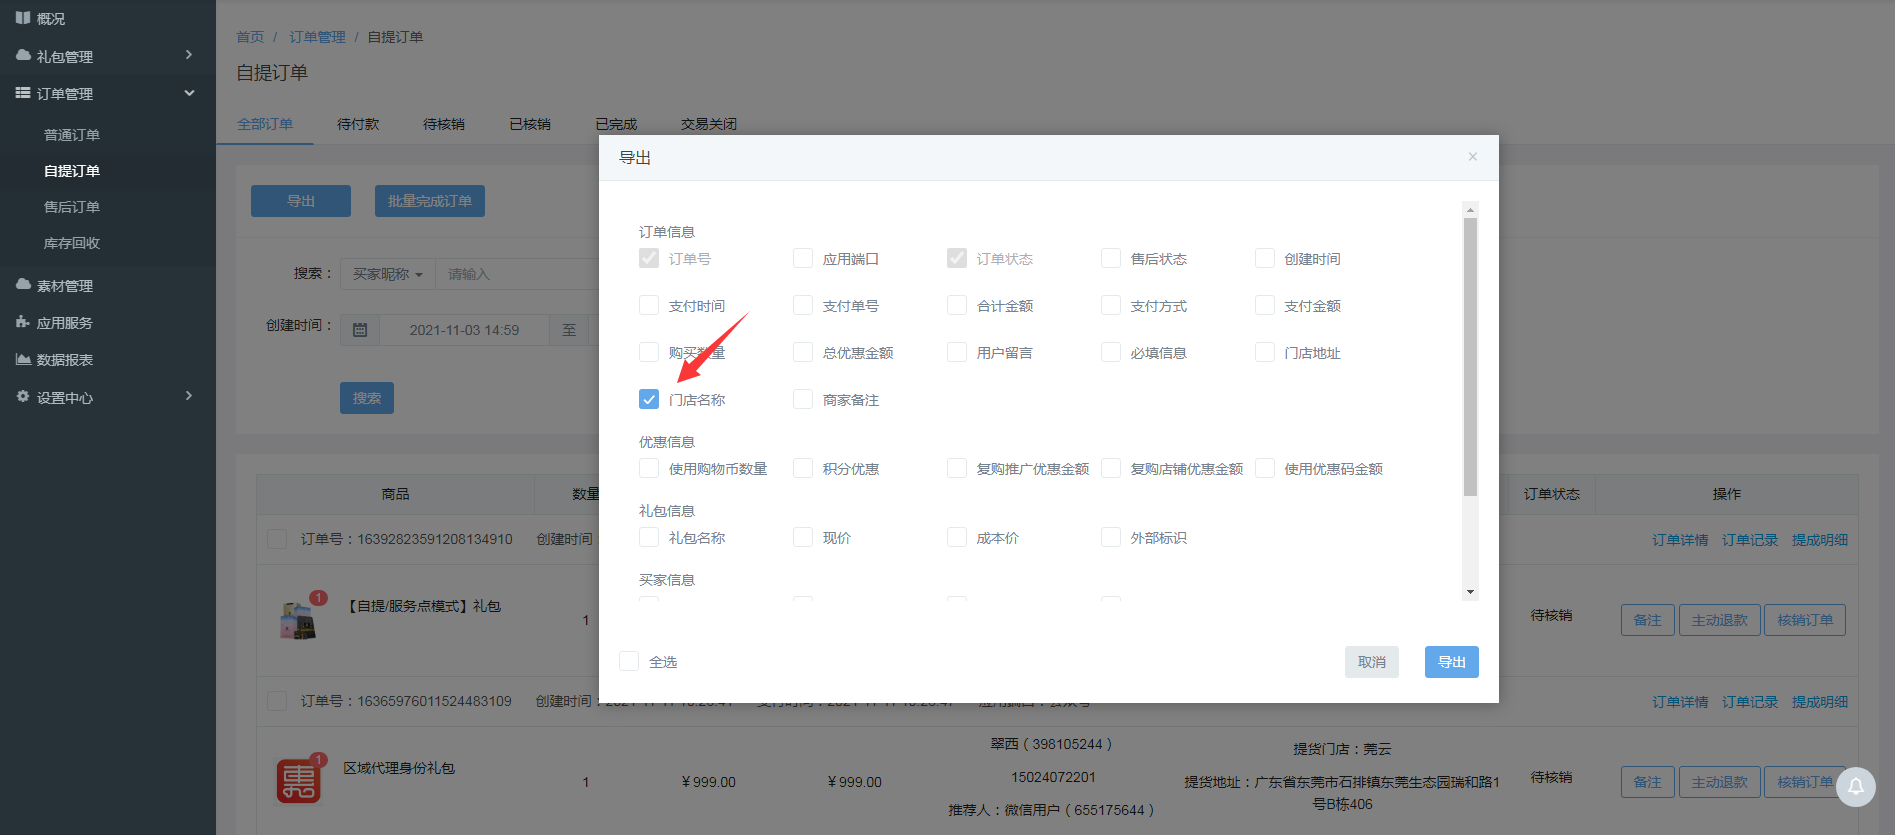Open 提成明细 for order 16365976011524483109

click(1820, 702)
